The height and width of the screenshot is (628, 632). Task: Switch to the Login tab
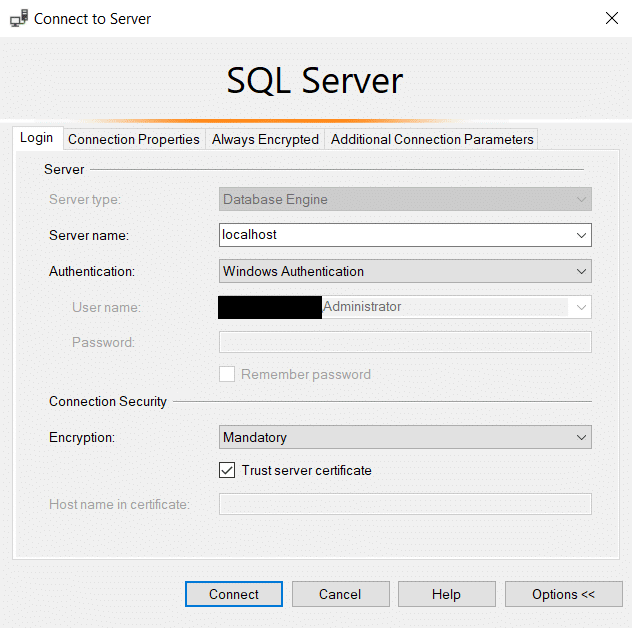pyautogui.click(x=37, y=138)
